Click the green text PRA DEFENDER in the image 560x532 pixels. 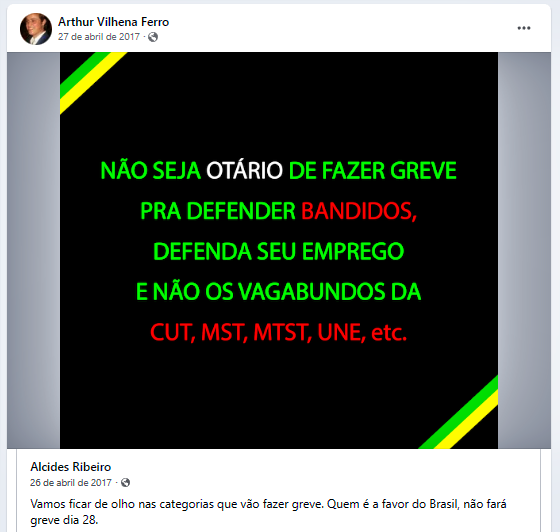218,211
